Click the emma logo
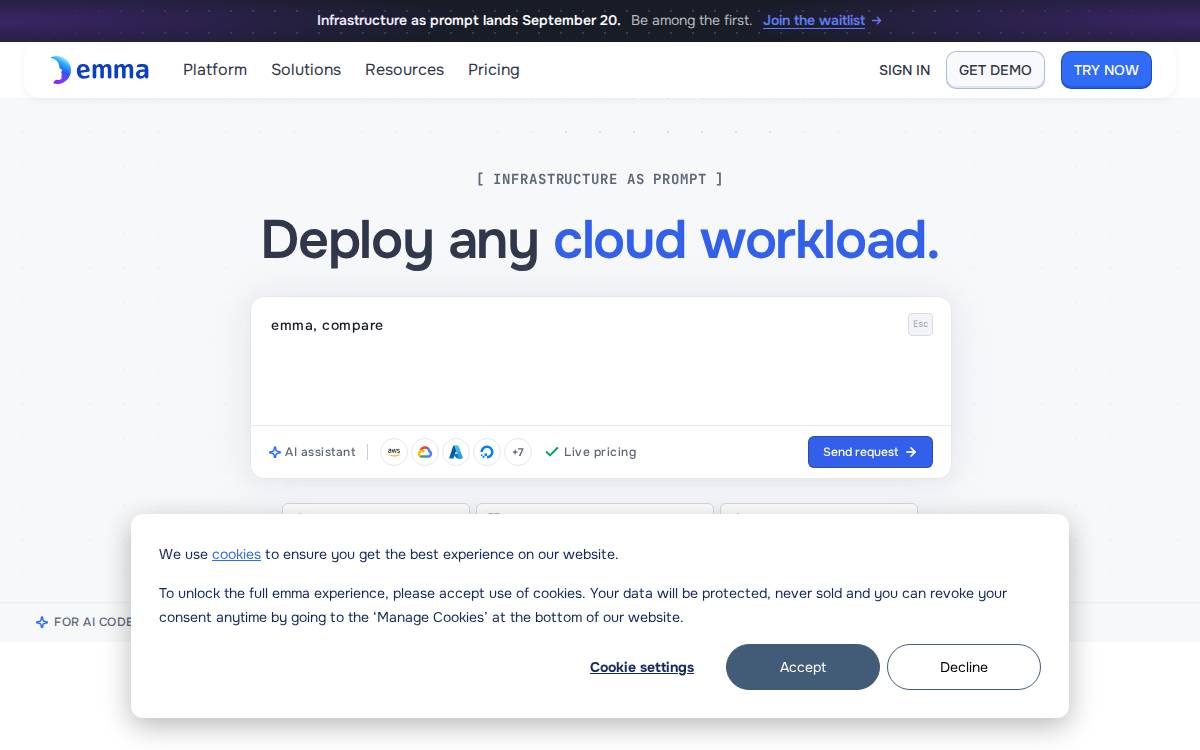This screenshot has height=750, width=1200. coord(100,70)
